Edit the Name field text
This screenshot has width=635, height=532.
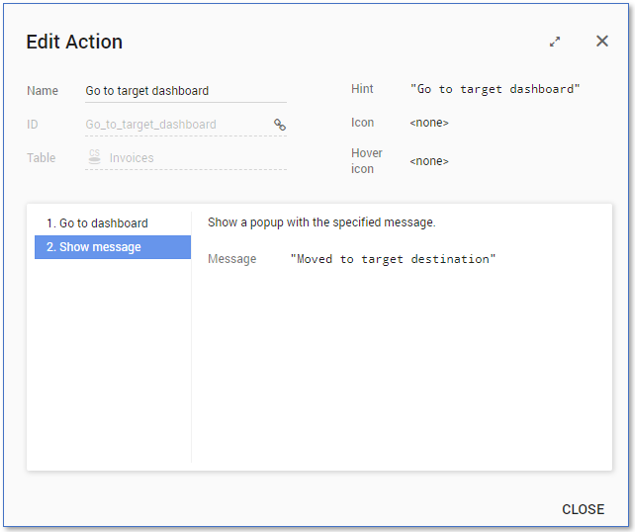click(x=185, y=91)
